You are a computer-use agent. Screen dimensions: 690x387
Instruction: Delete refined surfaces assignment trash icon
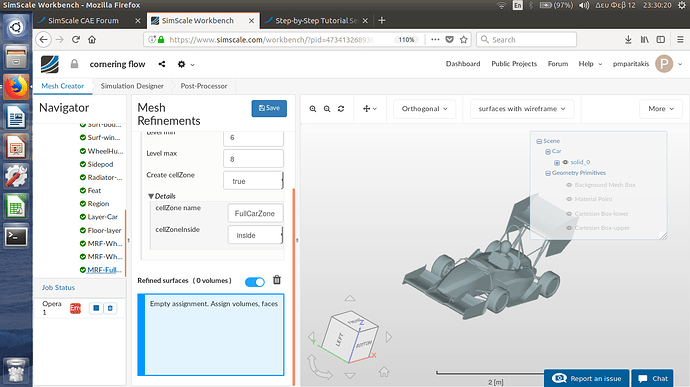(x=277, y=280)
